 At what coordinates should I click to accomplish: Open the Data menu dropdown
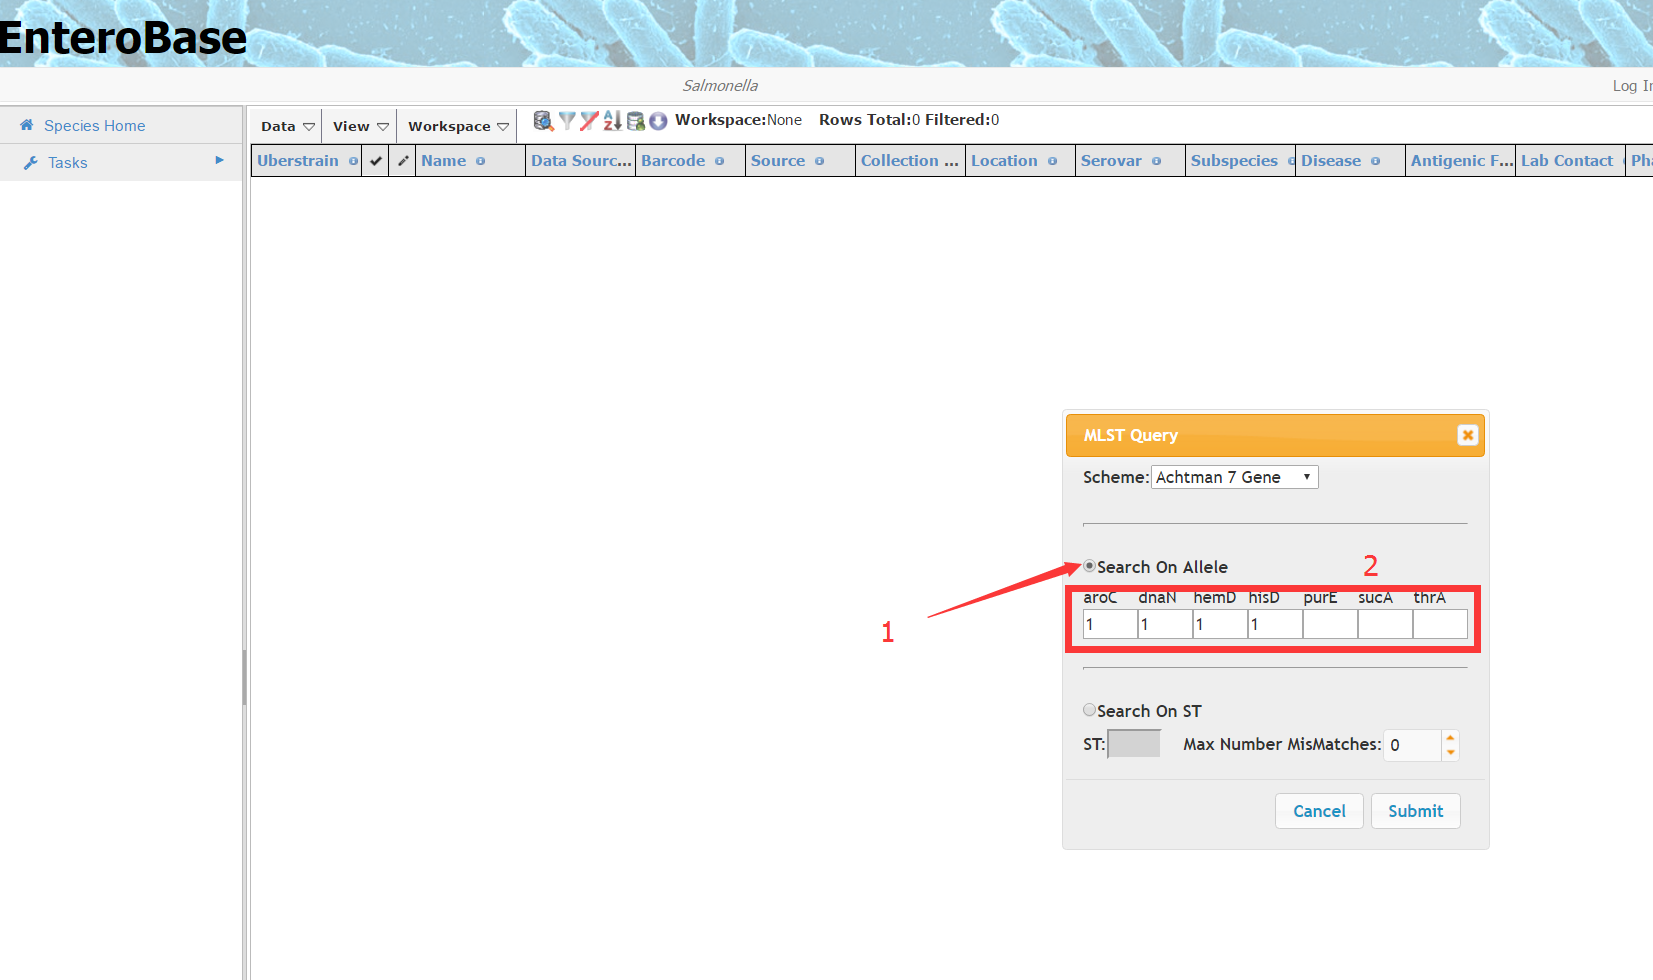click(287, 126)
